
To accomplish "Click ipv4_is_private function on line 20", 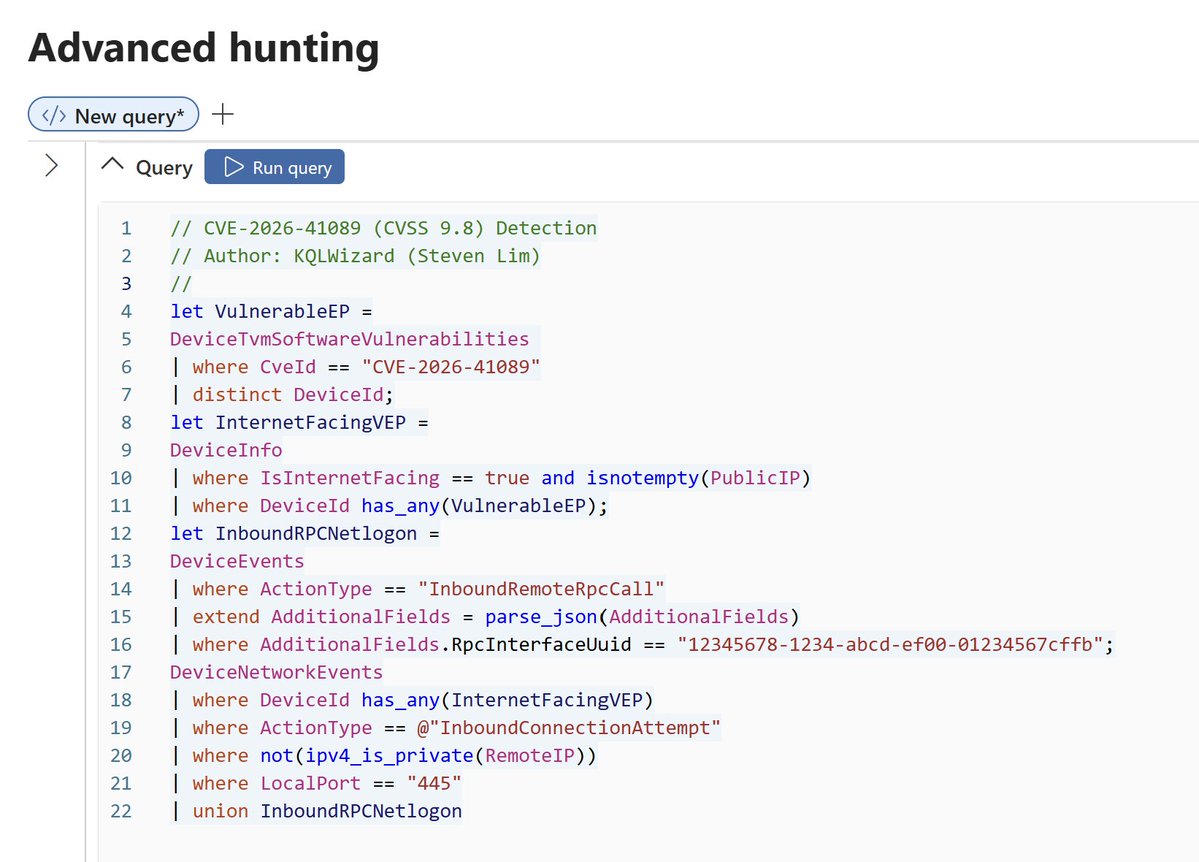I will pos(389,756).
